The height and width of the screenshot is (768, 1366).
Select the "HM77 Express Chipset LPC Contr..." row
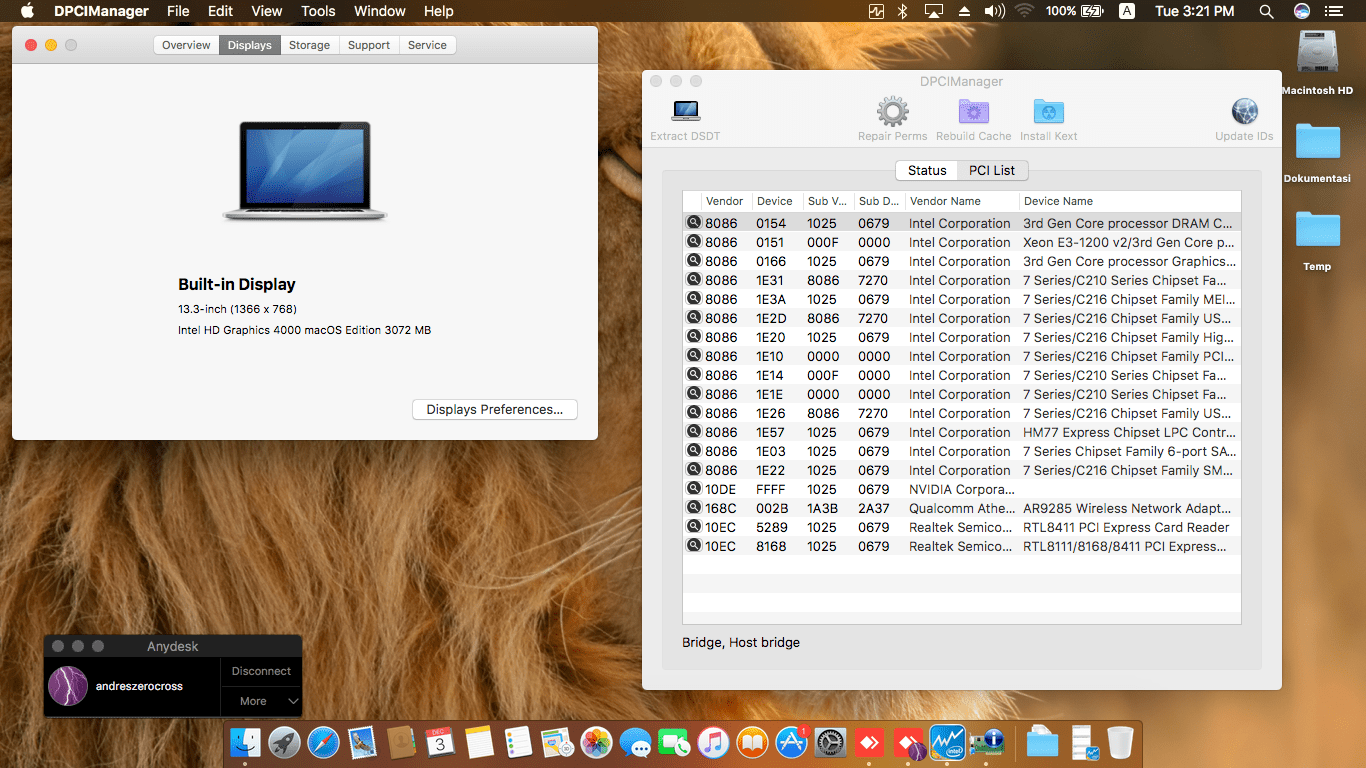[x=962, y=432]
